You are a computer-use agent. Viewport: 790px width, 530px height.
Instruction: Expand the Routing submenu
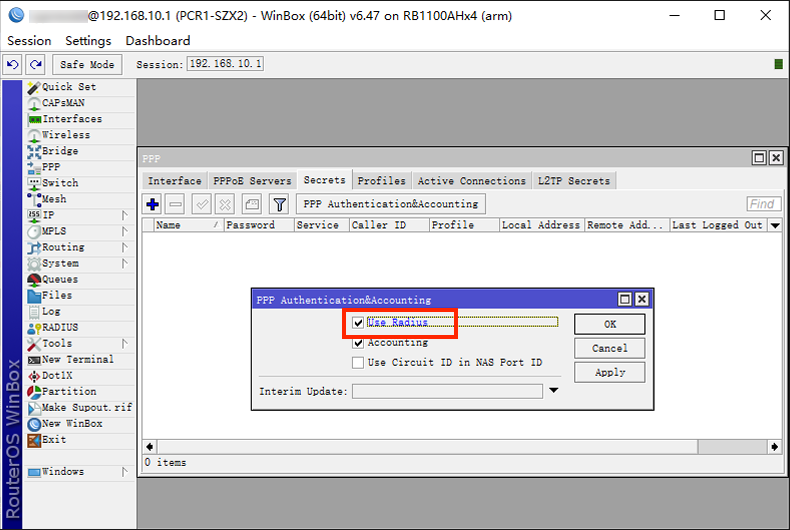[x=124, y=247]
